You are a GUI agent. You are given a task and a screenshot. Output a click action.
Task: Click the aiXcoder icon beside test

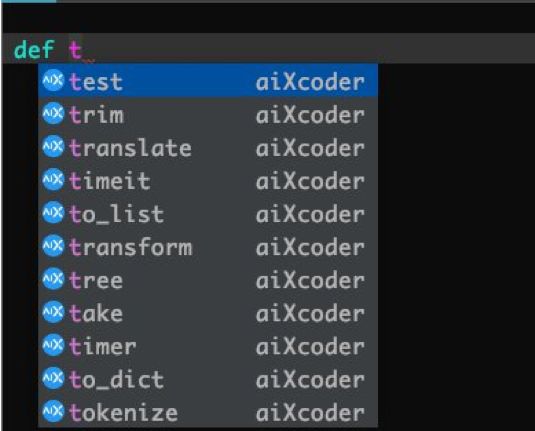(53, 81)
